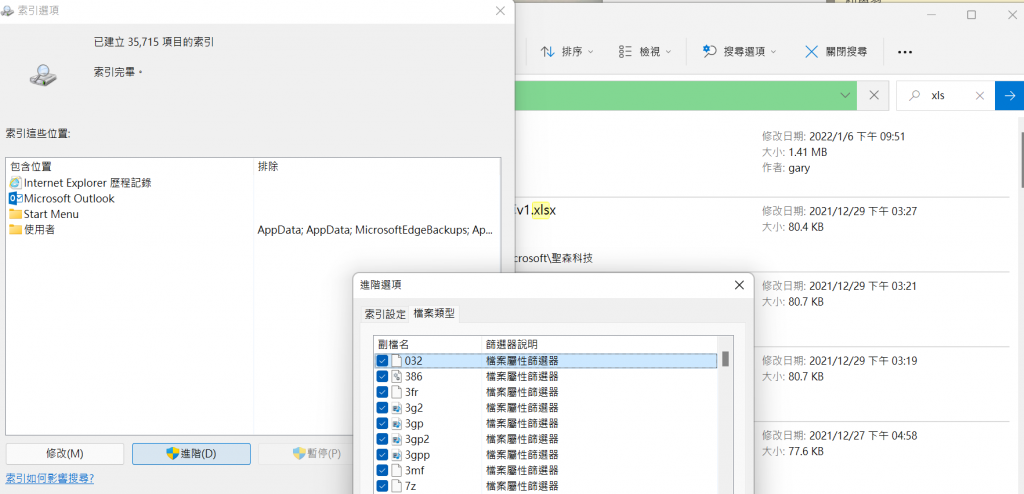Click the indexing options magnifier icon
Image resolution: width=1024 pixels, height=494 pixels.
point(43,75)
